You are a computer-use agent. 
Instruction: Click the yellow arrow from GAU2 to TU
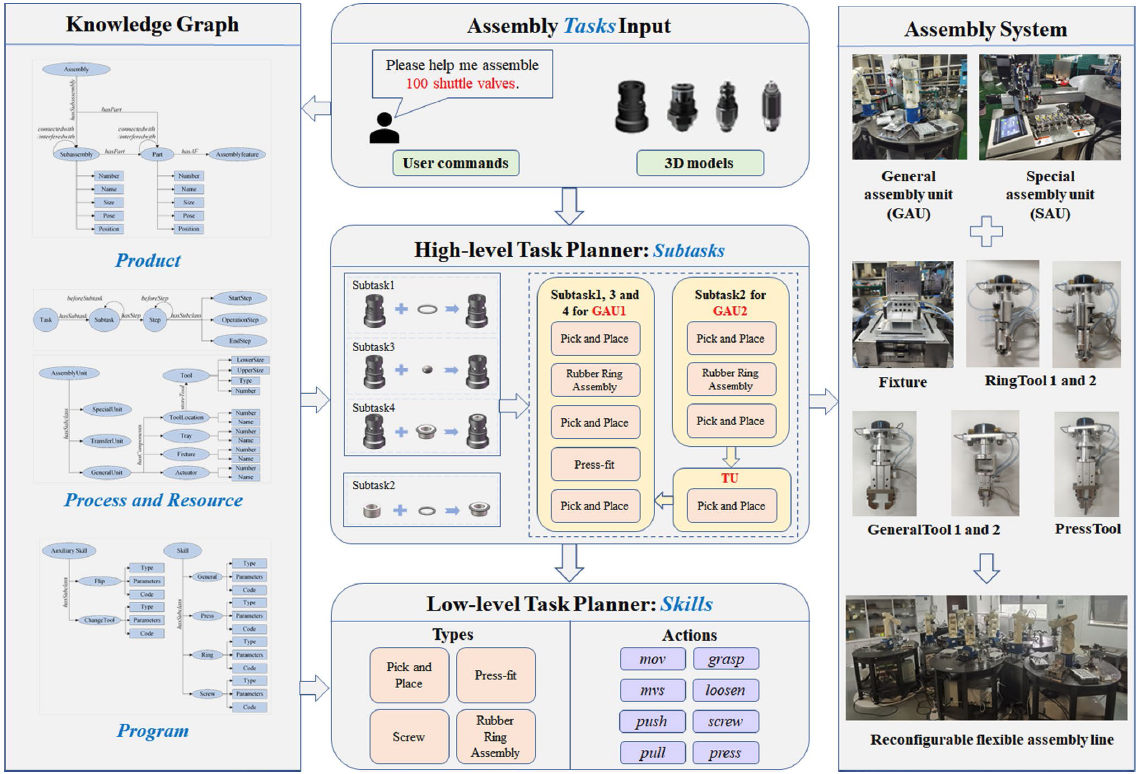click(731, 454)
